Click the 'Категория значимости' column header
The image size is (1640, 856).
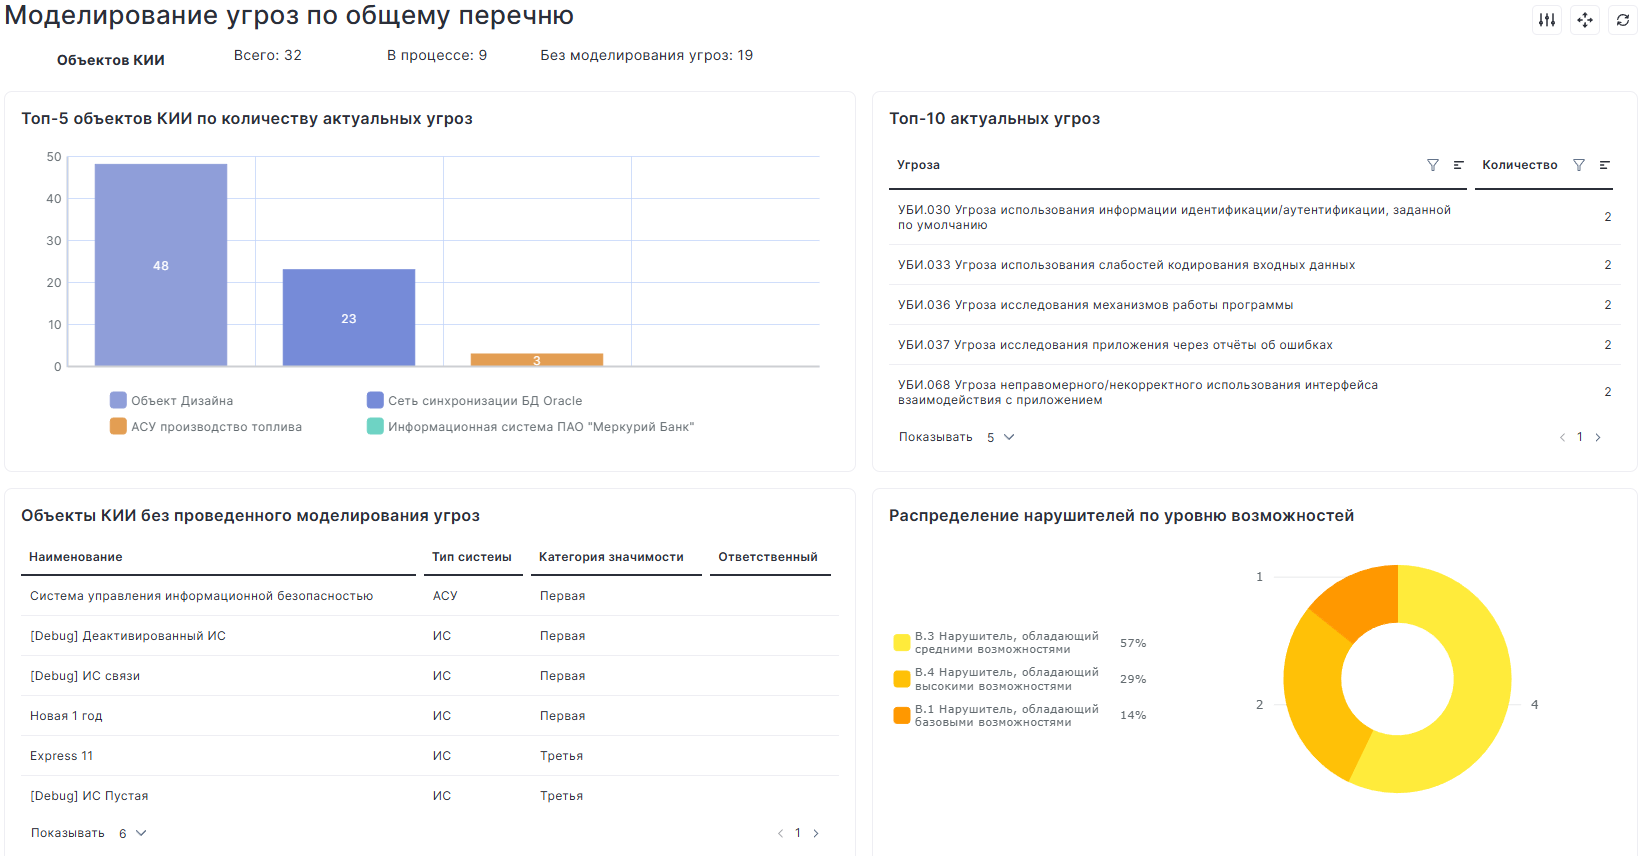tap(611, 557)
